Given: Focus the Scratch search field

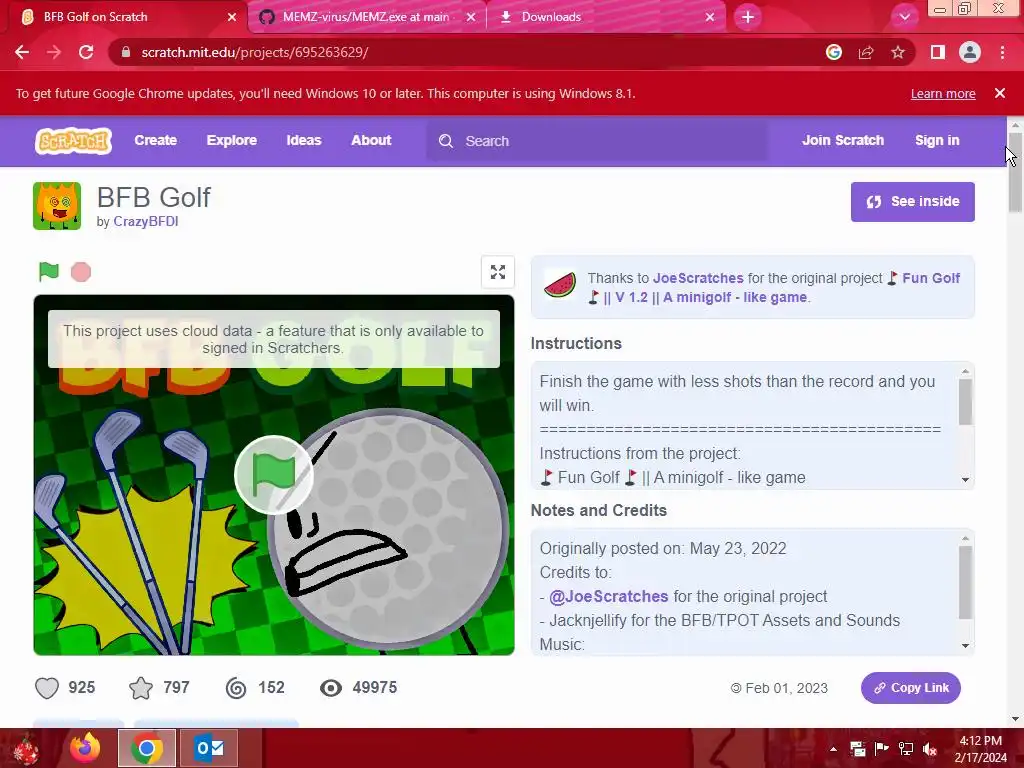Looking at the screenshot, I should pyautogui.click(x=598, y=141).
